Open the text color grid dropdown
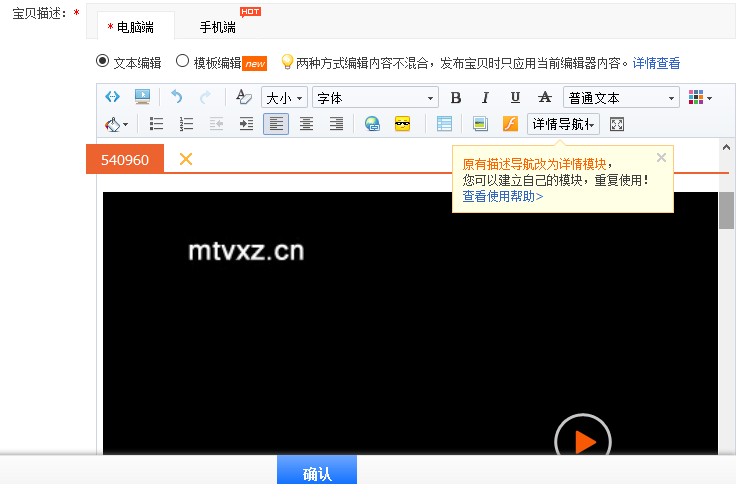 point(700,98)
